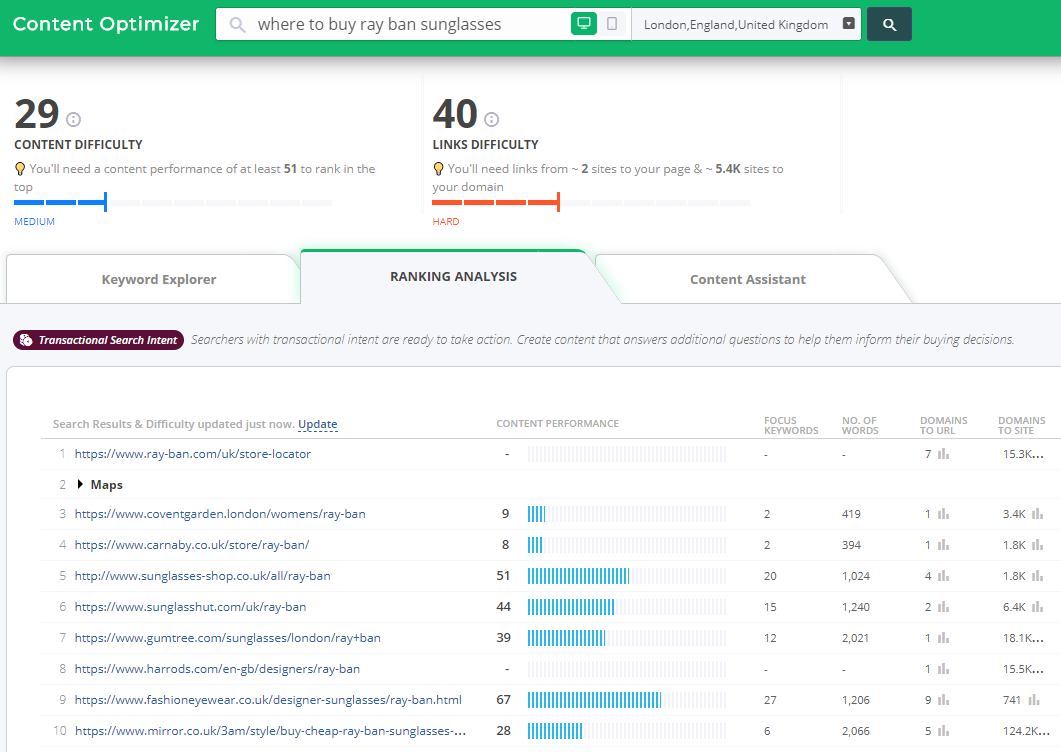Click the Transactional Search Intent badge
This screenshot has height=752, width=1061.
[x=98, y=340]
